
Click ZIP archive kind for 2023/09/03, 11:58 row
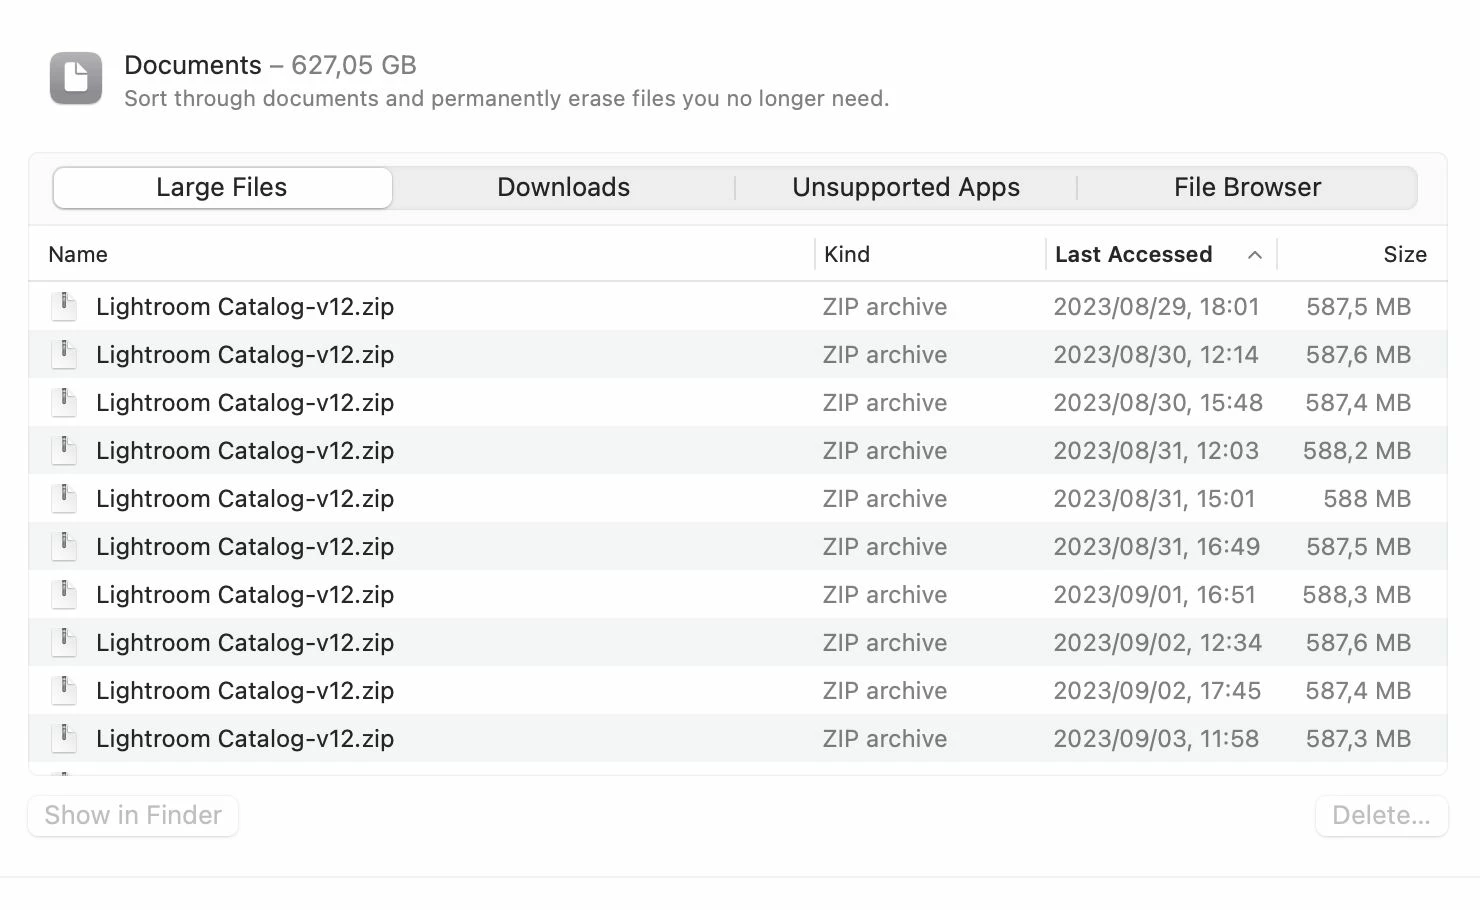885,739
